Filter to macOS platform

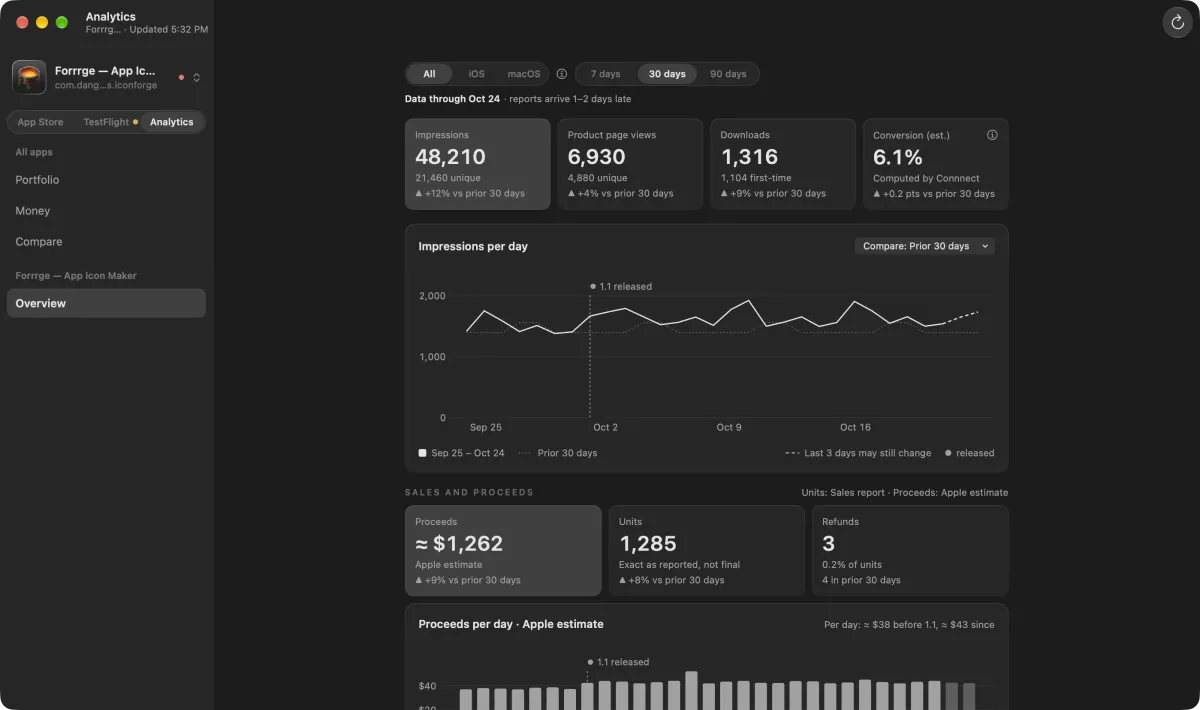pyautogui.click(x=524, y=74)
